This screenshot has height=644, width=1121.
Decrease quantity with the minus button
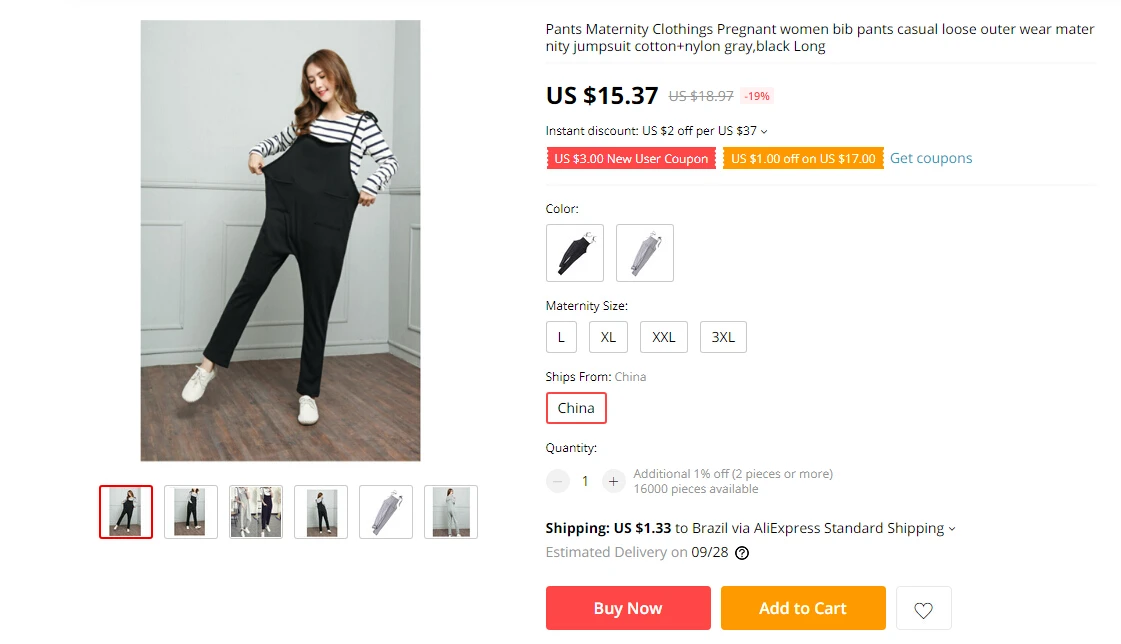[x=557, y=481]
